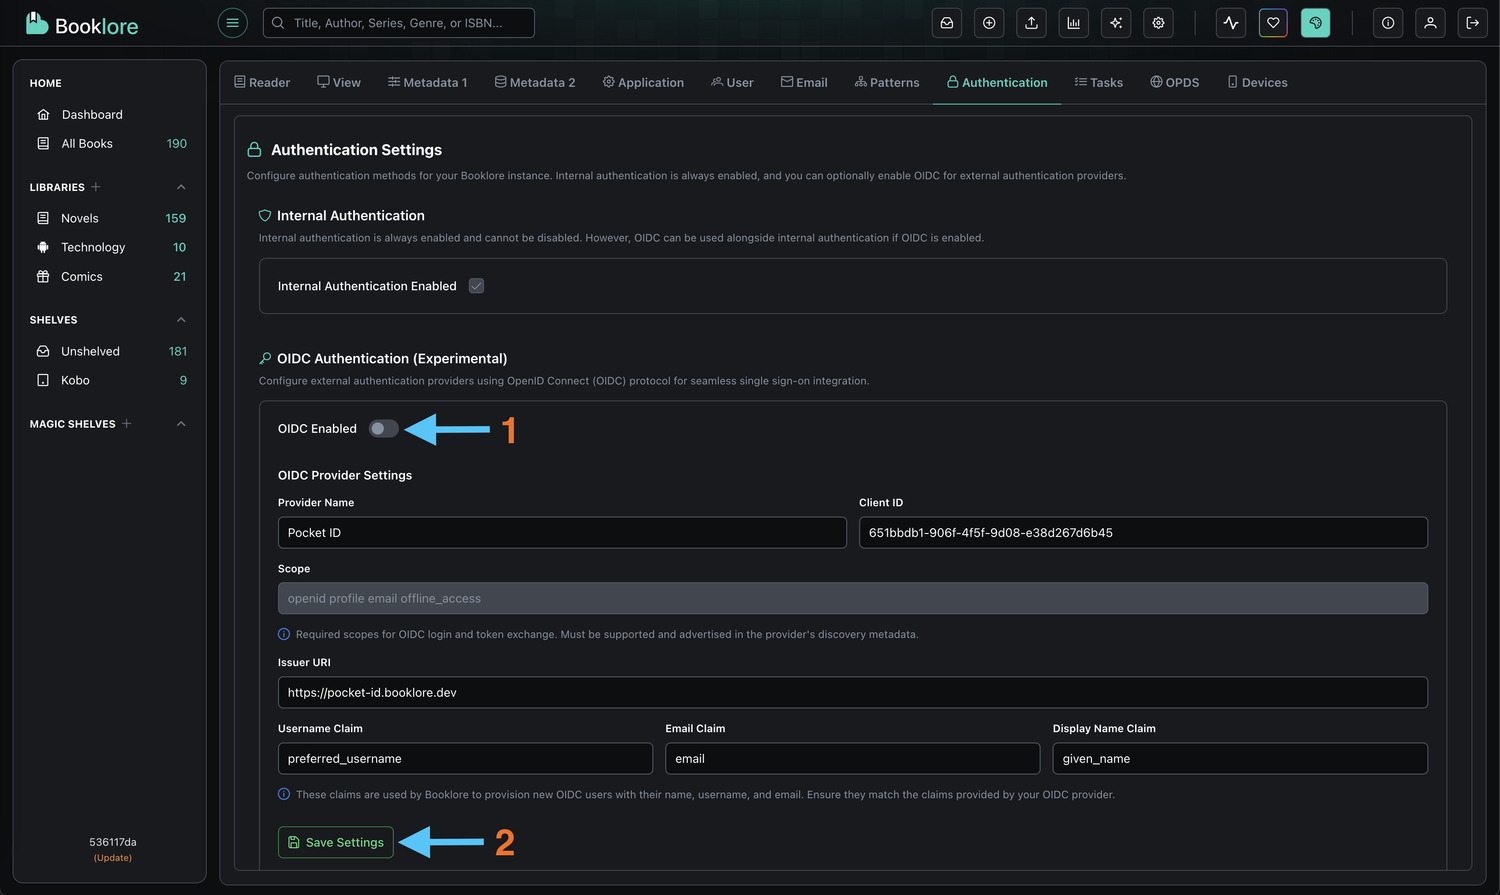Click the Save Settings button
This screenshot has width=1500, height=895.
pos(335,842)
